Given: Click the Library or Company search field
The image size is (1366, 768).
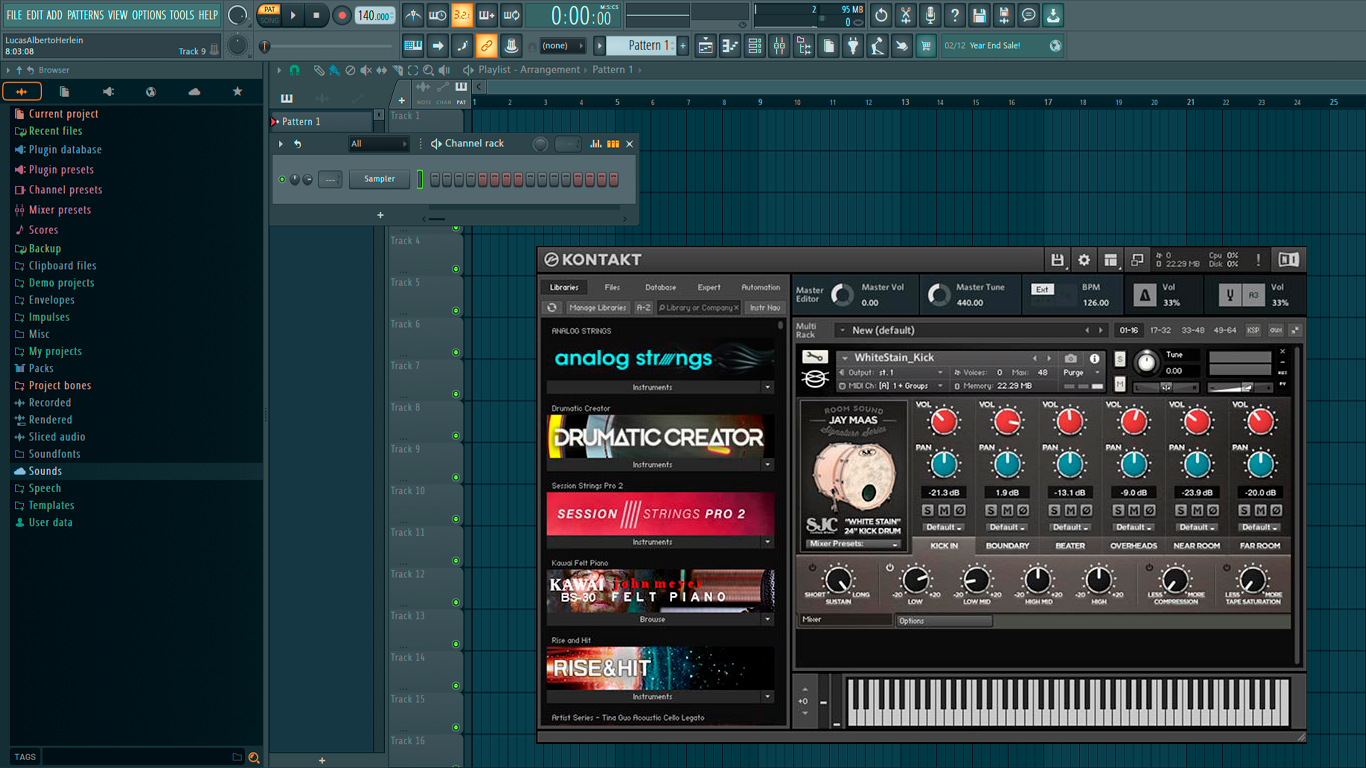Looking at the screenshot, I should (x=700, y=308).
